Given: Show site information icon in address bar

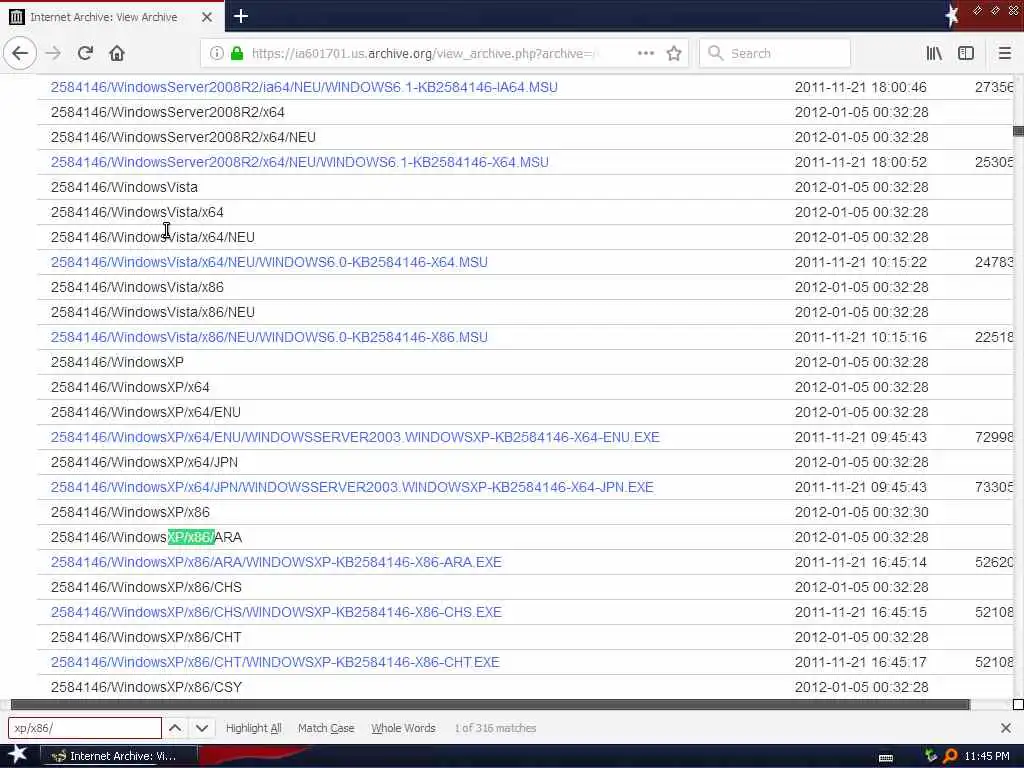Looking at the screenshot, I should click(x=216, y=53).
